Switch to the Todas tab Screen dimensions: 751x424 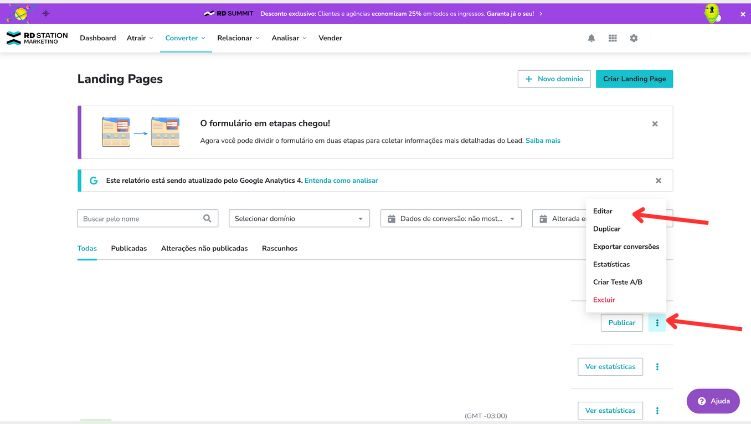coord(87,248)
